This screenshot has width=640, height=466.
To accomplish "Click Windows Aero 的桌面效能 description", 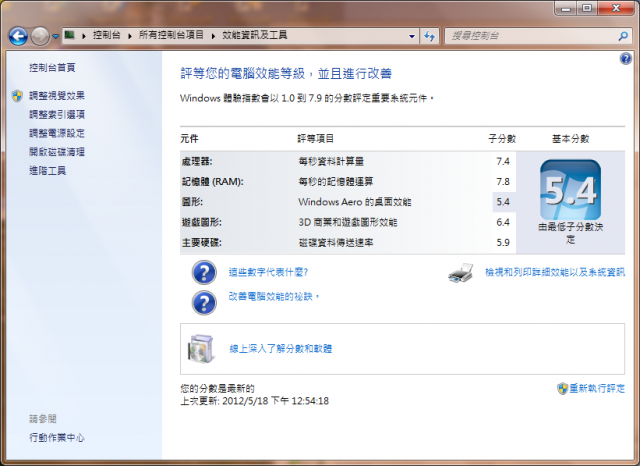I will pyautogui.click(x=355, y=202).
